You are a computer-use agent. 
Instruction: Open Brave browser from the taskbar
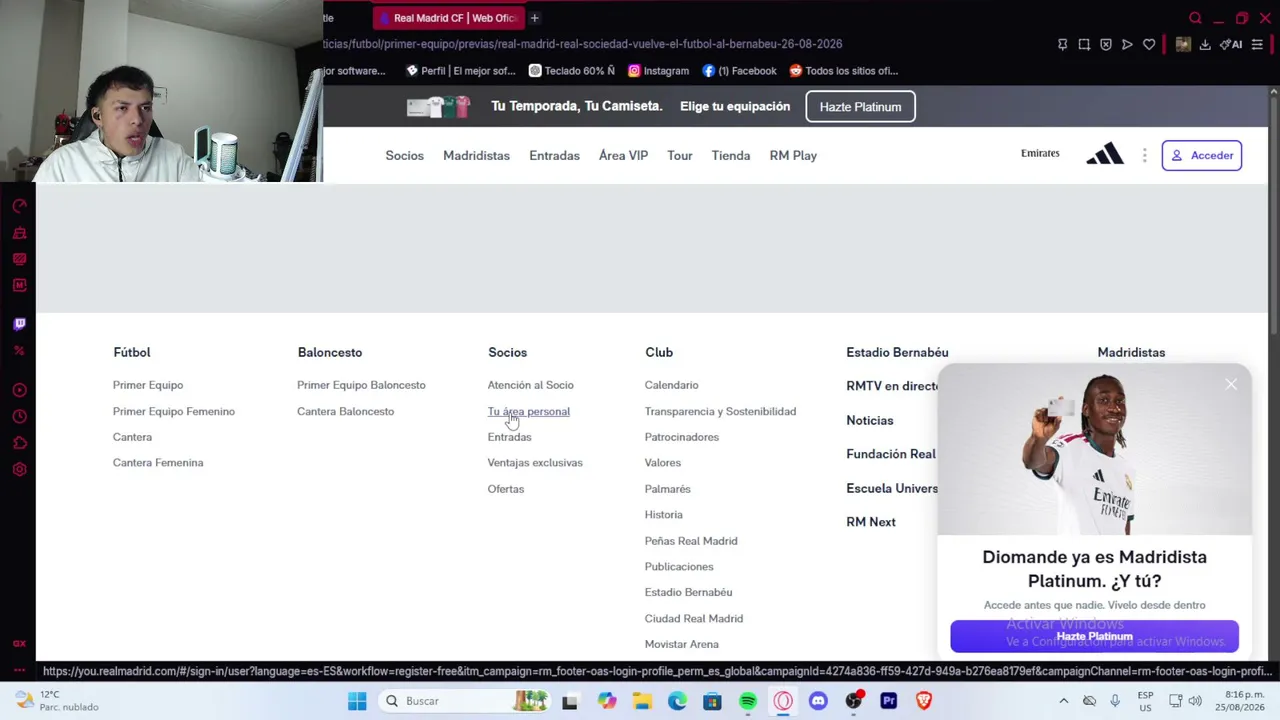[923, 701]
